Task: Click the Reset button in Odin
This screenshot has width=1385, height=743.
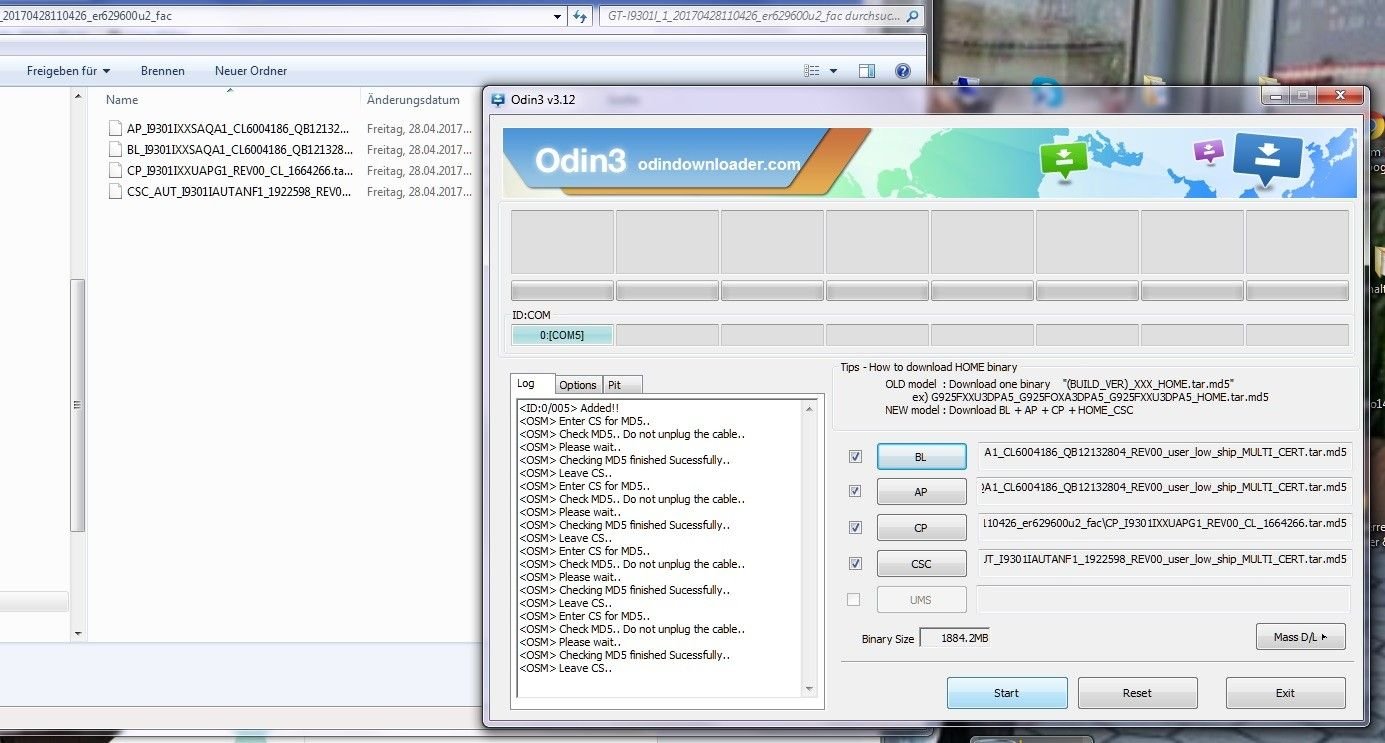Action: pos(1137,693)
